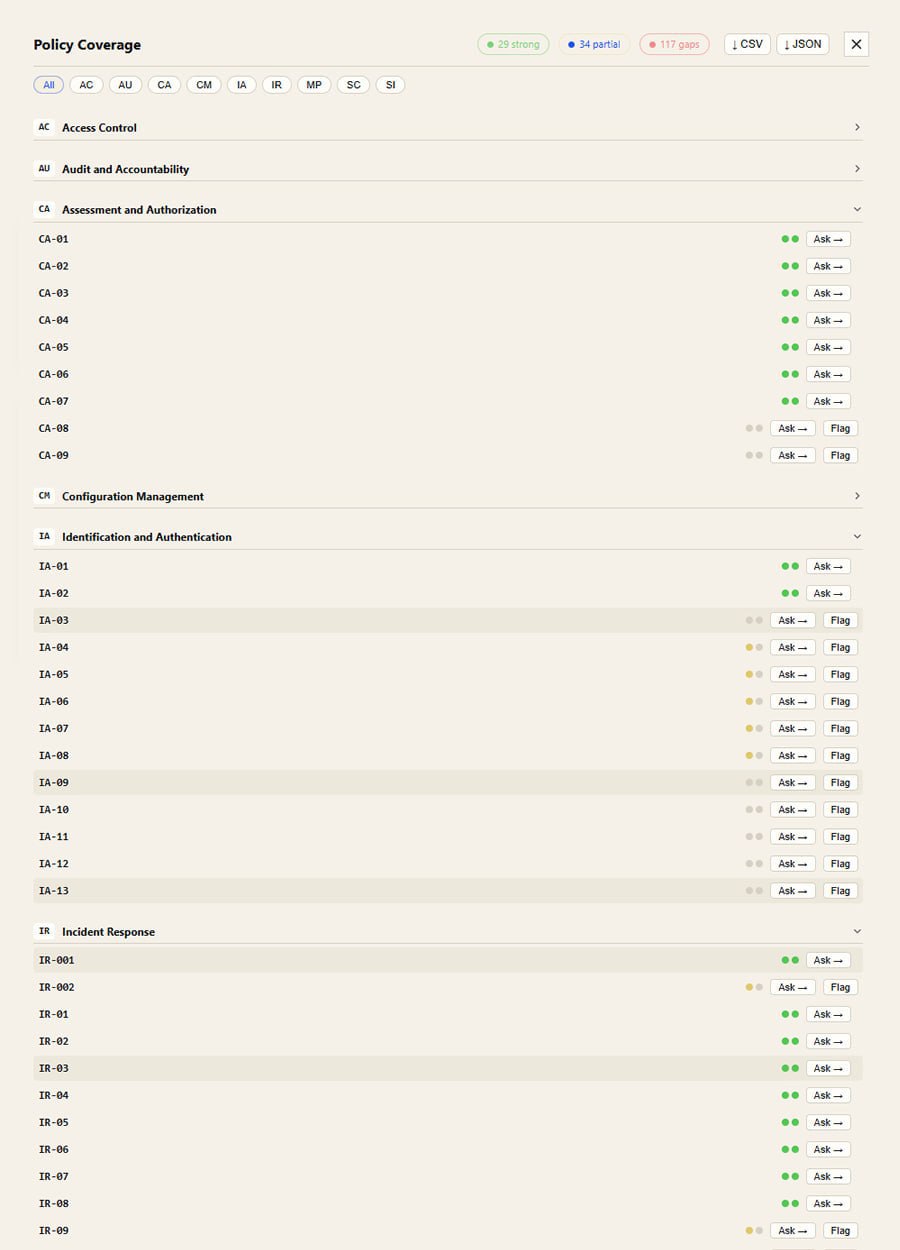This screenshot has height=1250, width=900.
Task: Select the IA family filter tab
Action: click(241, 85)
